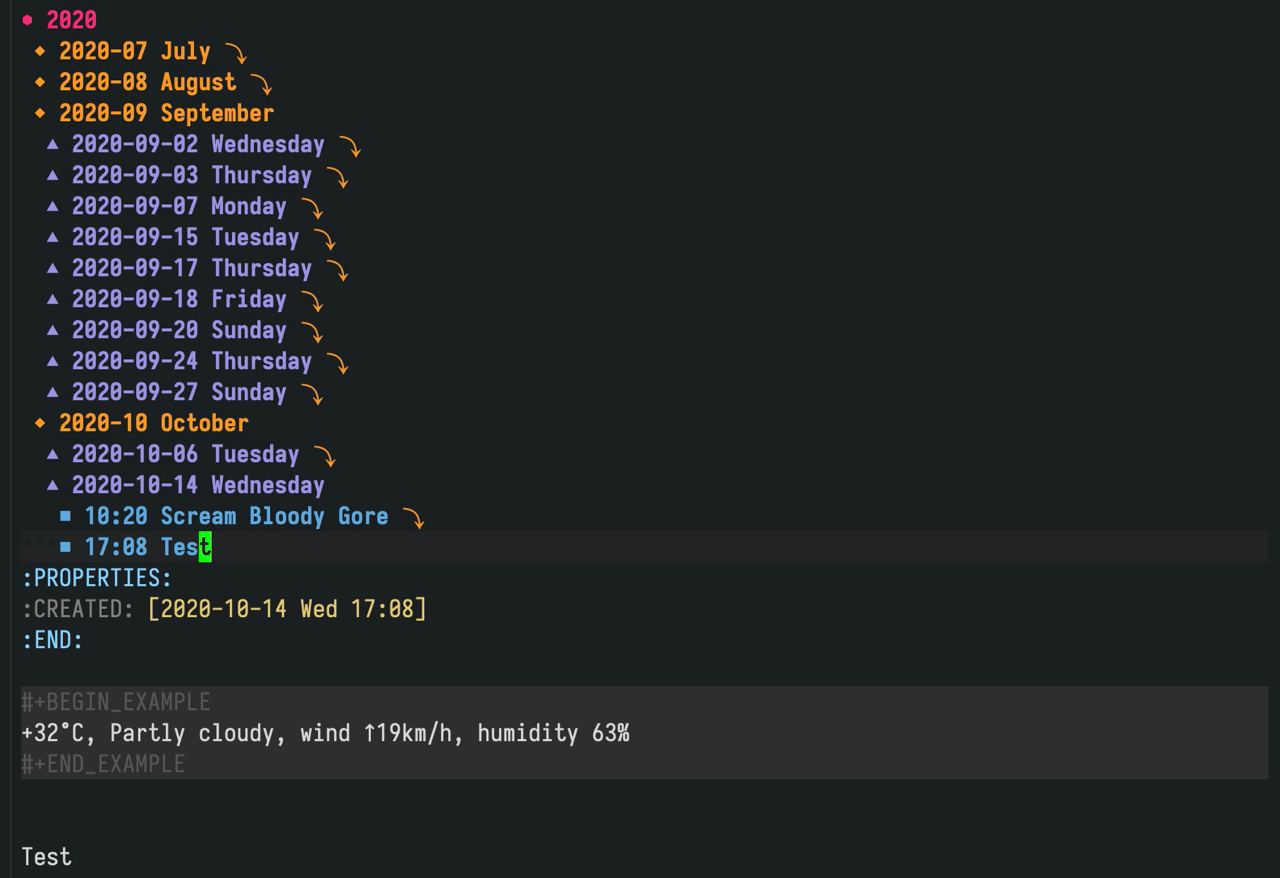
Task: Click the triangle bullet beside 2020-10-14 Wednesday
Action: tap(53, 485)
